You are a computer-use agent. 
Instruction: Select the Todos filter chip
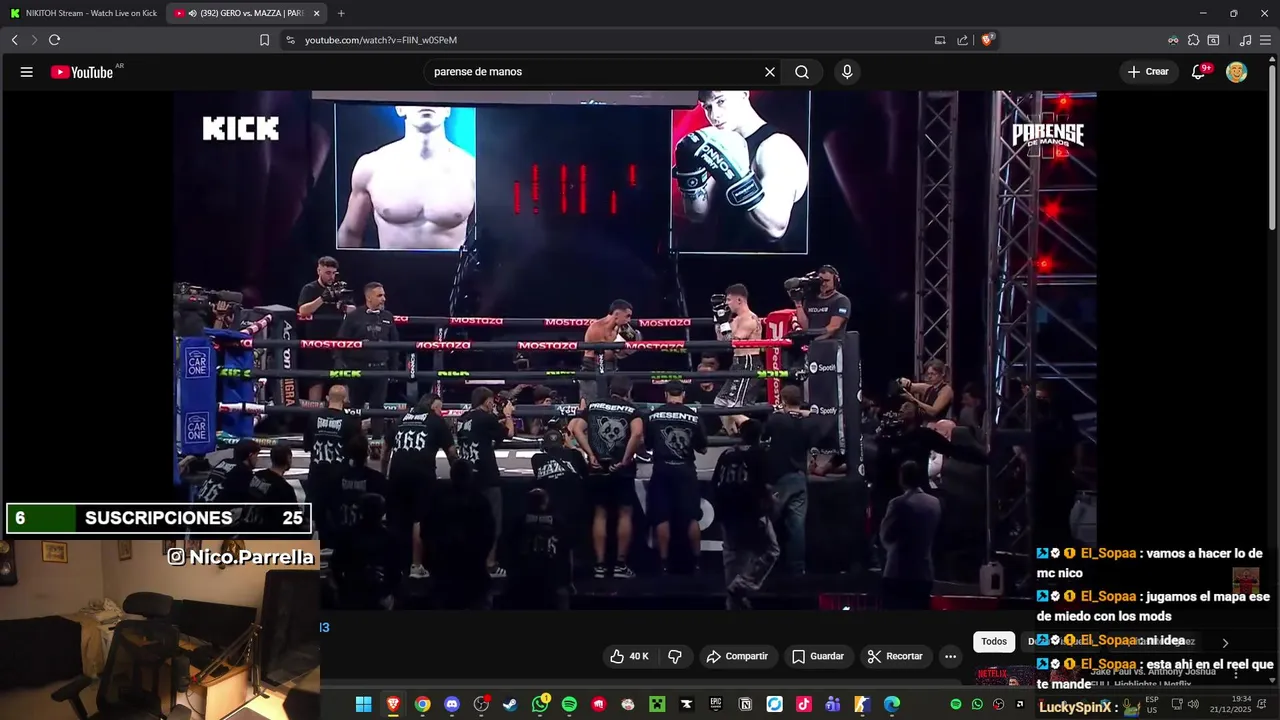click(994, 642)
